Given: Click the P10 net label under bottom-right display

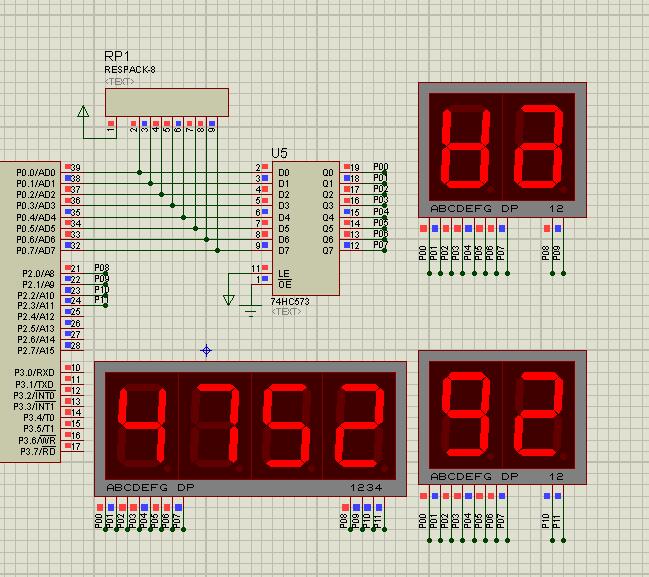Looking at the screenshot, I should tap(546, 521).
